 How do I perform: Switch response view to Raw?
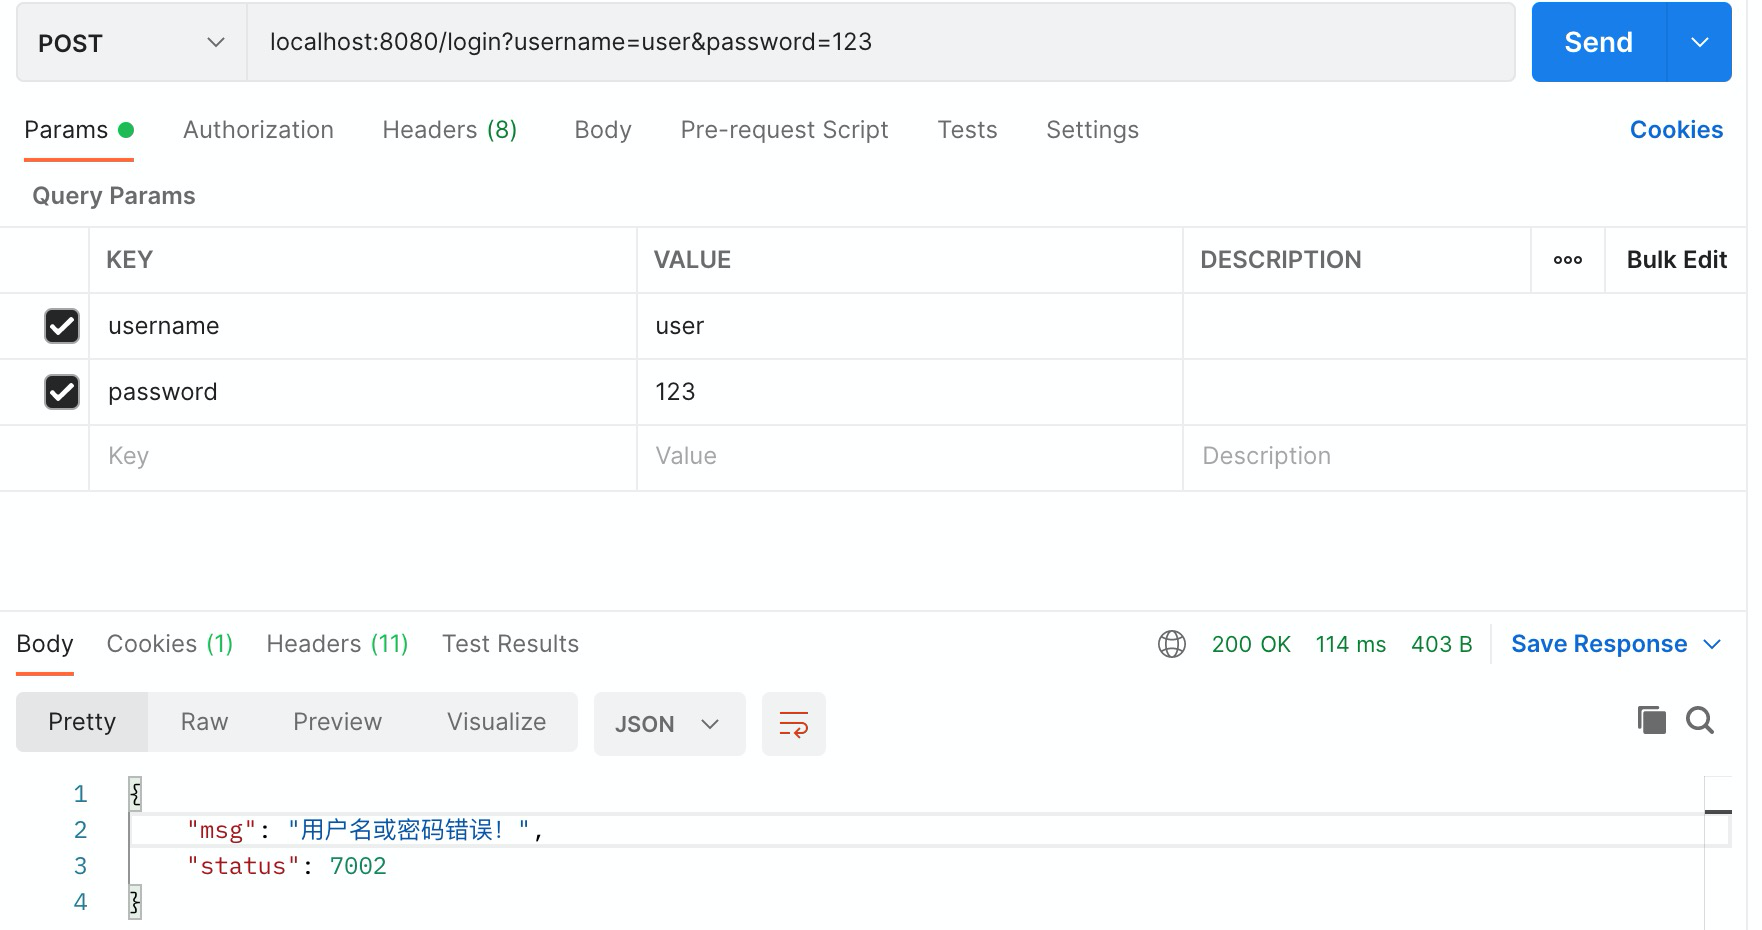[203, 721]
